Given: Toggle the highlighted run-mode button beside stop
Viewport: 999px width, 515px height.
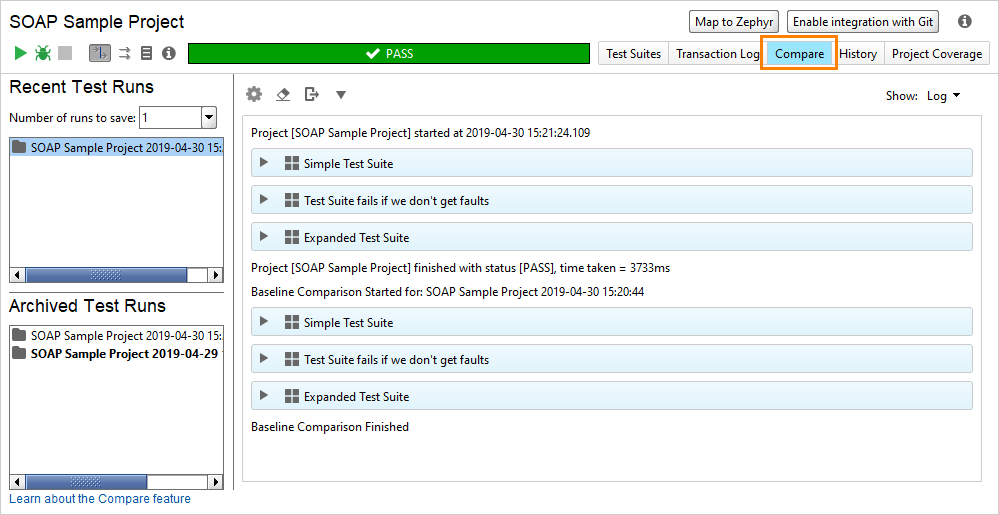Looking at the screenshot, I should click(x=99, y=53).
